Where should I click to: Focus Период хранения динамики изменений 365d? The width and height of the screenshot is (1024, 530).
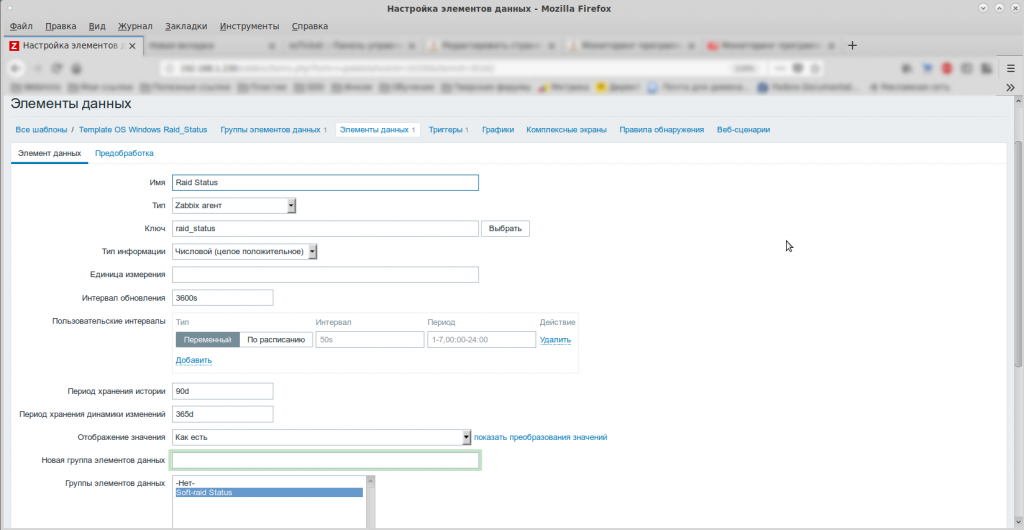(x=223, y=414)
